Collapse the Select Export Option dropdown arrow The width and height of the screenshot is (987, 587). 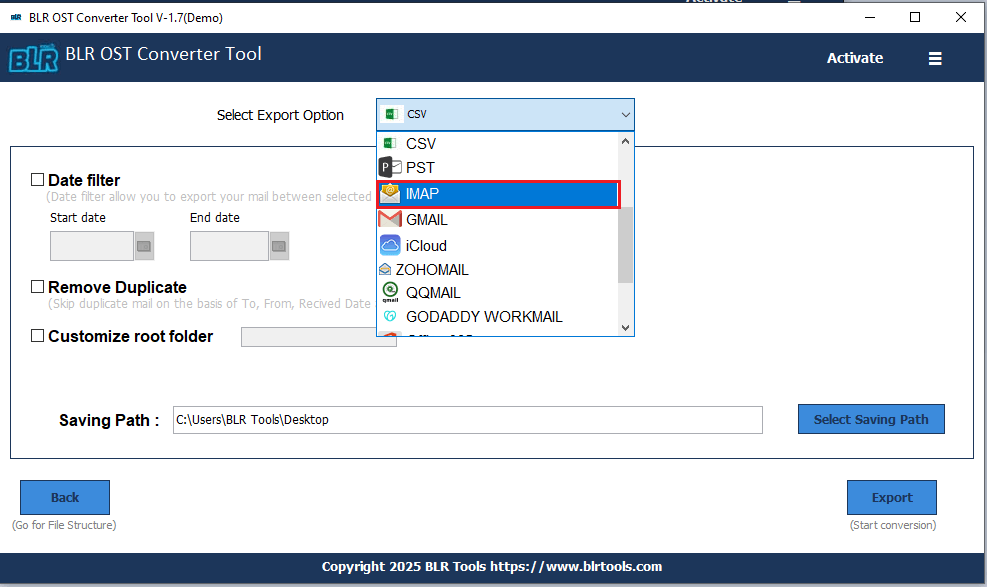coord(625,114)
